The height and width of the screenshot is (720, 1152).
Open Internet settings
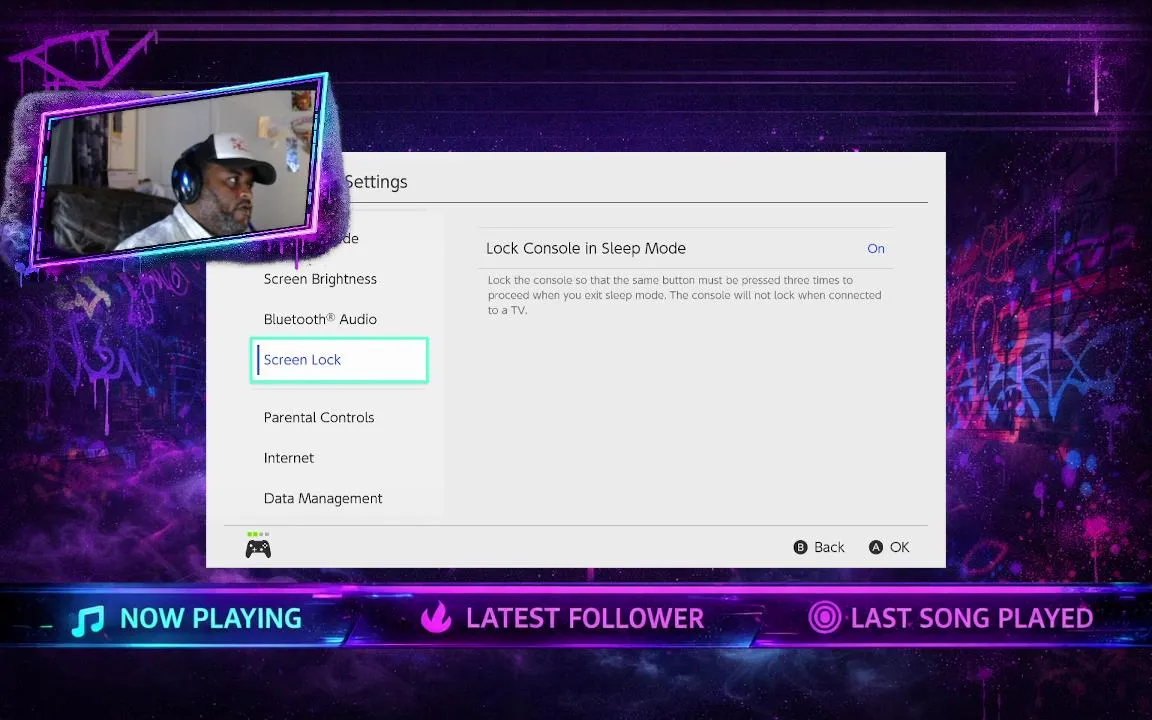click(x=289, y=458)
